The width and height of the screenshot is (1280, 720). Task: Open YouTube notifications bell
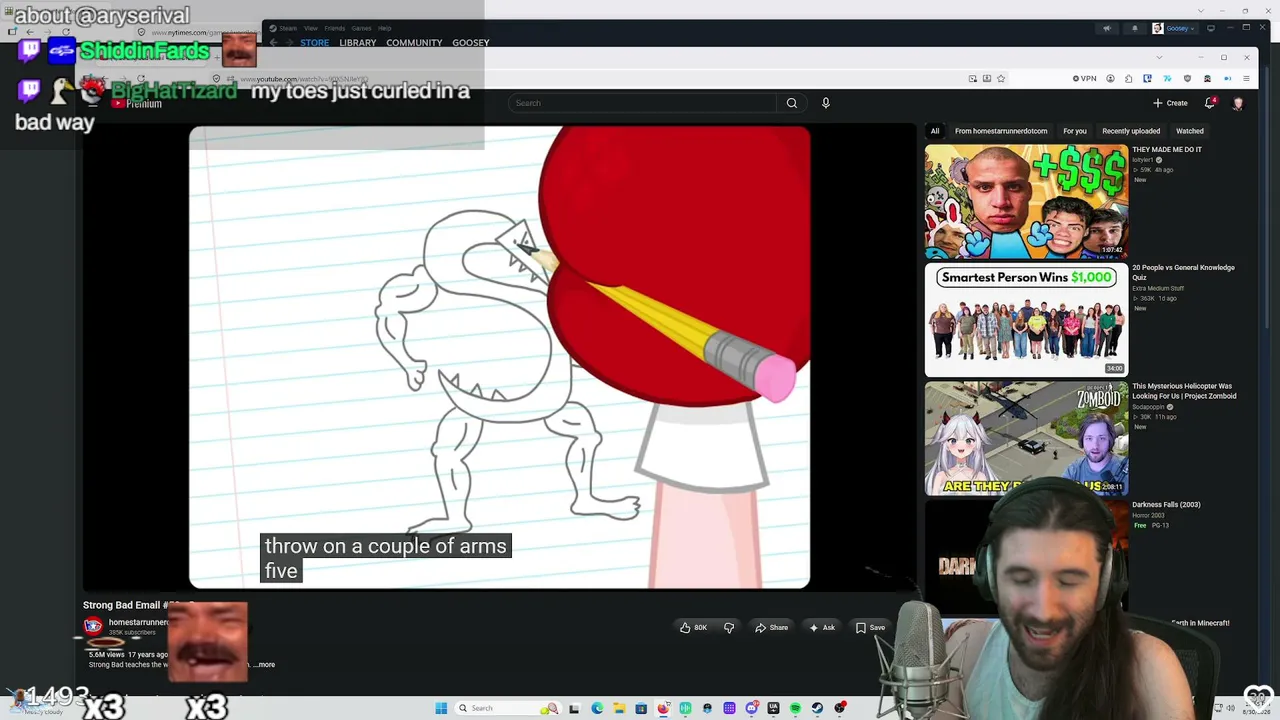1210,103
